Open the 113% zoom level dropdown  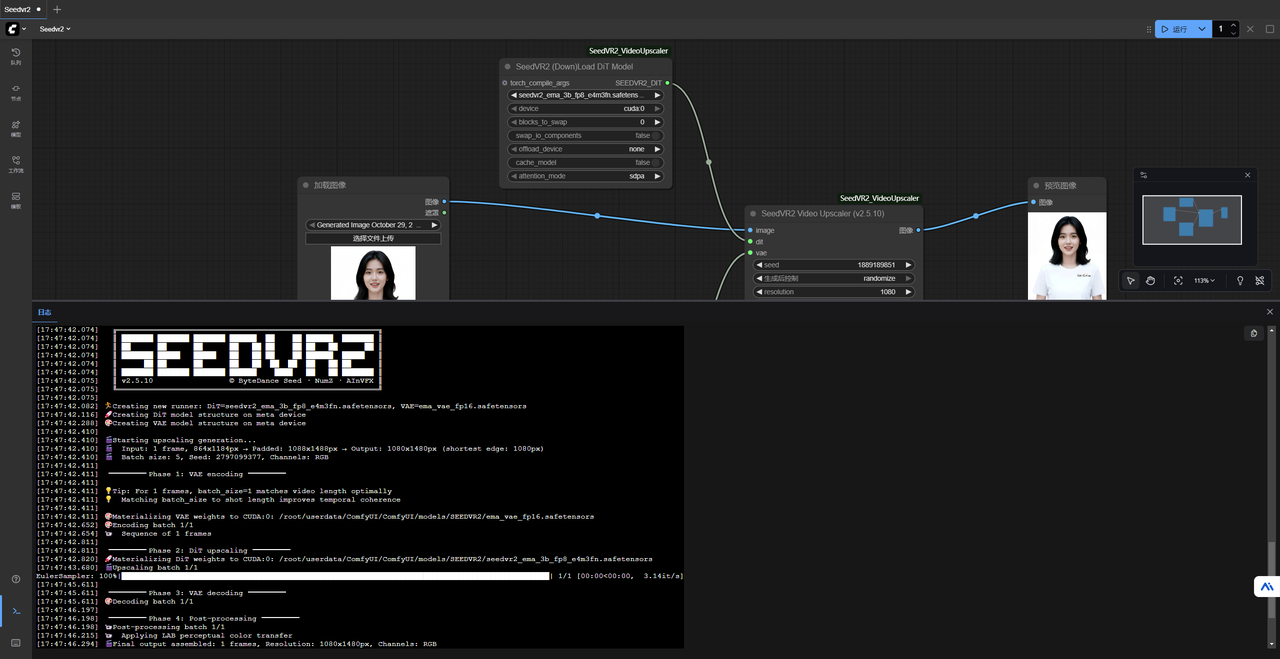[x=1204, y=281]
